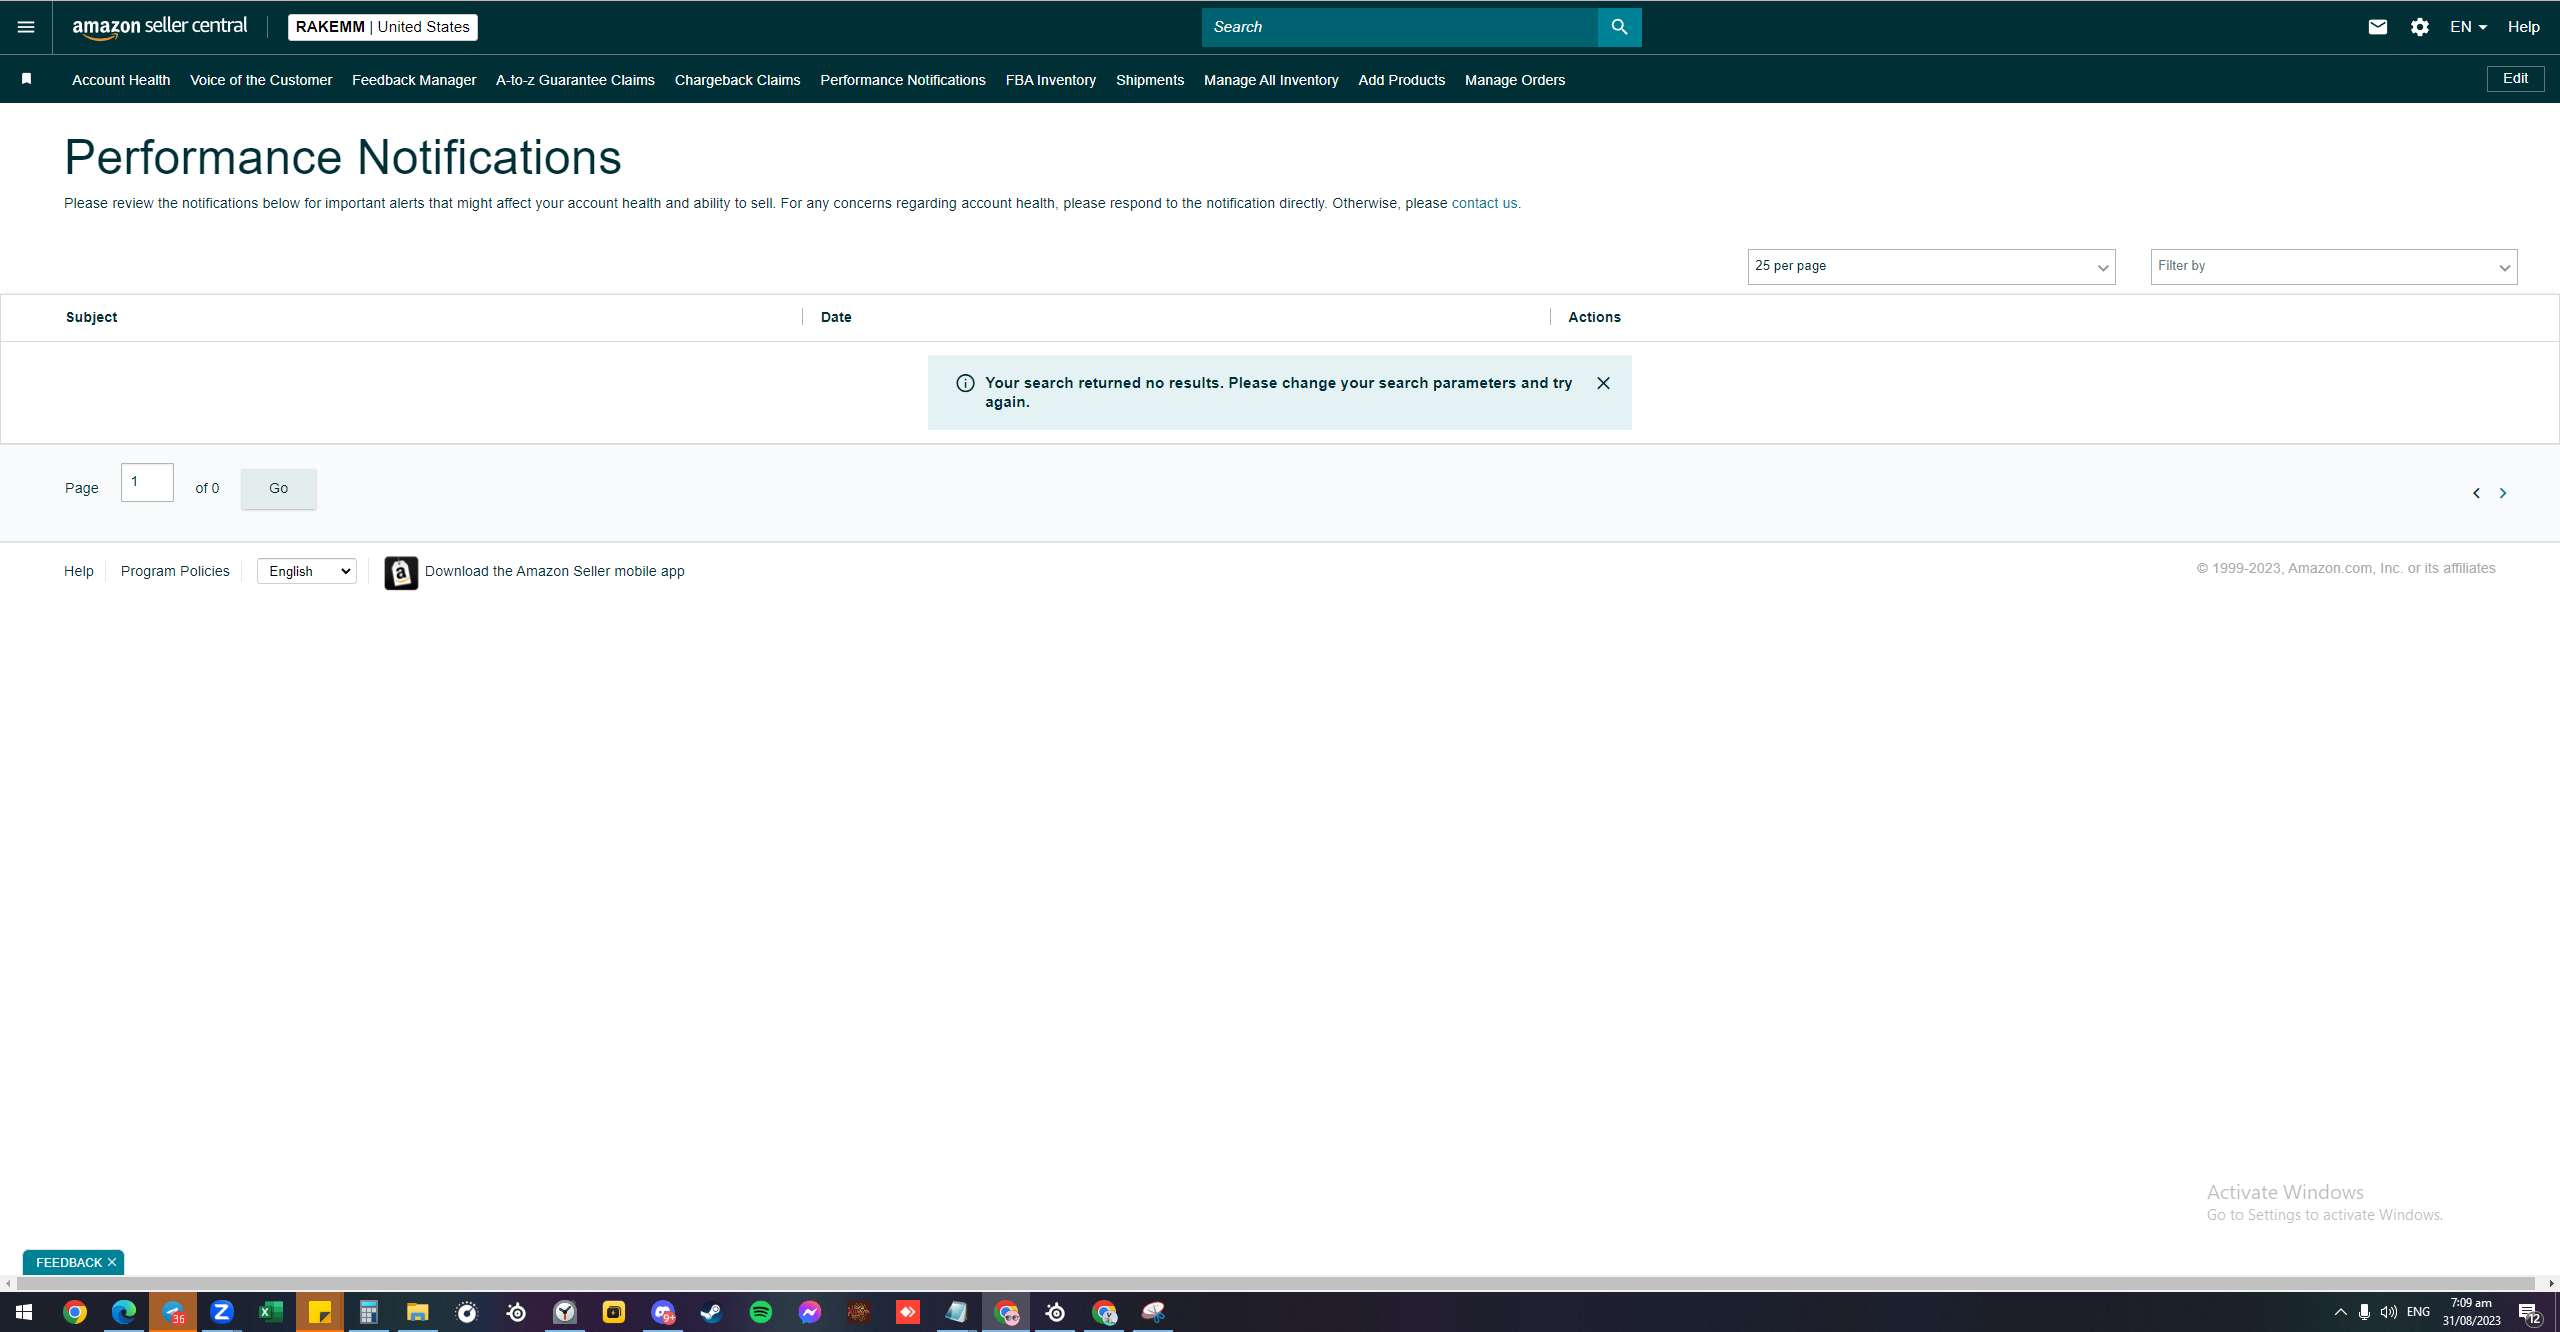Open File Explorer from the taskbar
2560x1332 pixels.
point(418,1312)
